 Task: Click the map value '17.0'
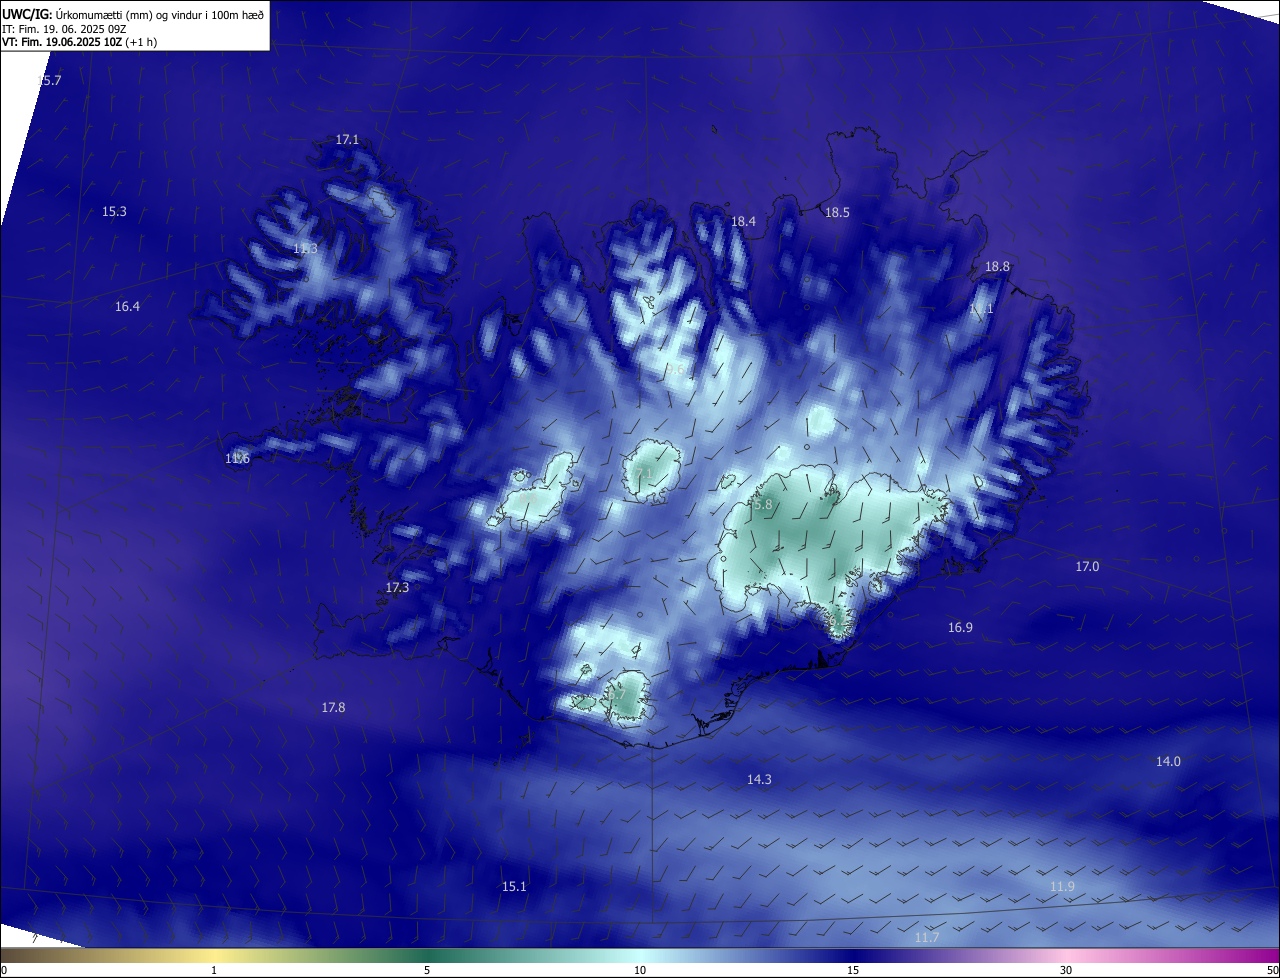click(1087, 567)
